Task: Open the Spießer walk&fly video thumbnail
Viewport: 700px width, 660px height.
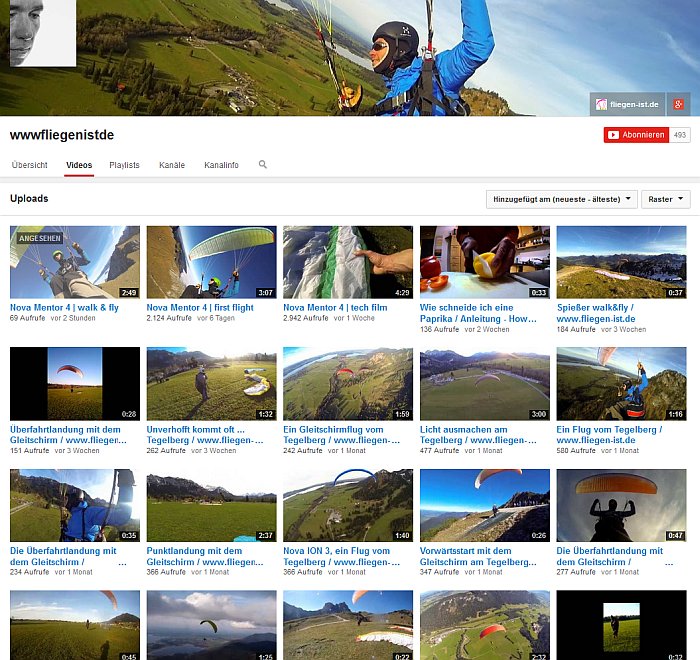Action: pos(621,262)
